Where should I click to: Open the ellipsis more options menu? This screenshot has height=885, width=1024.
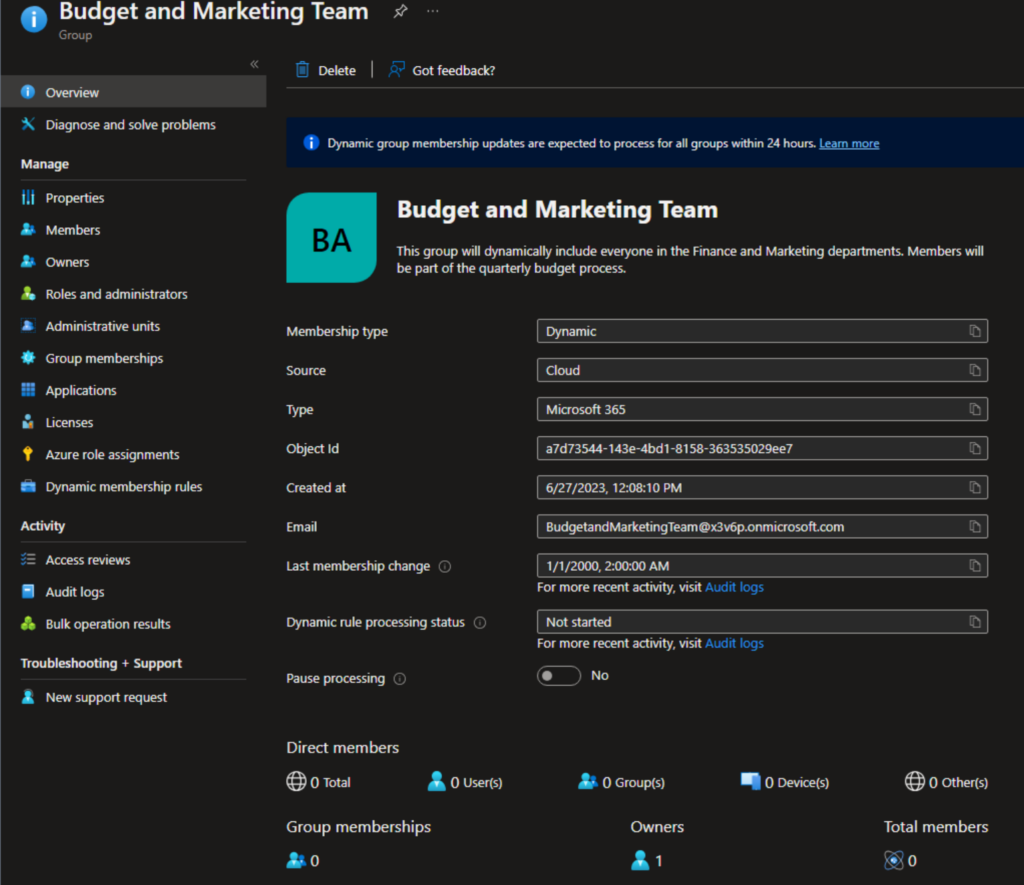tap(432, 11)
